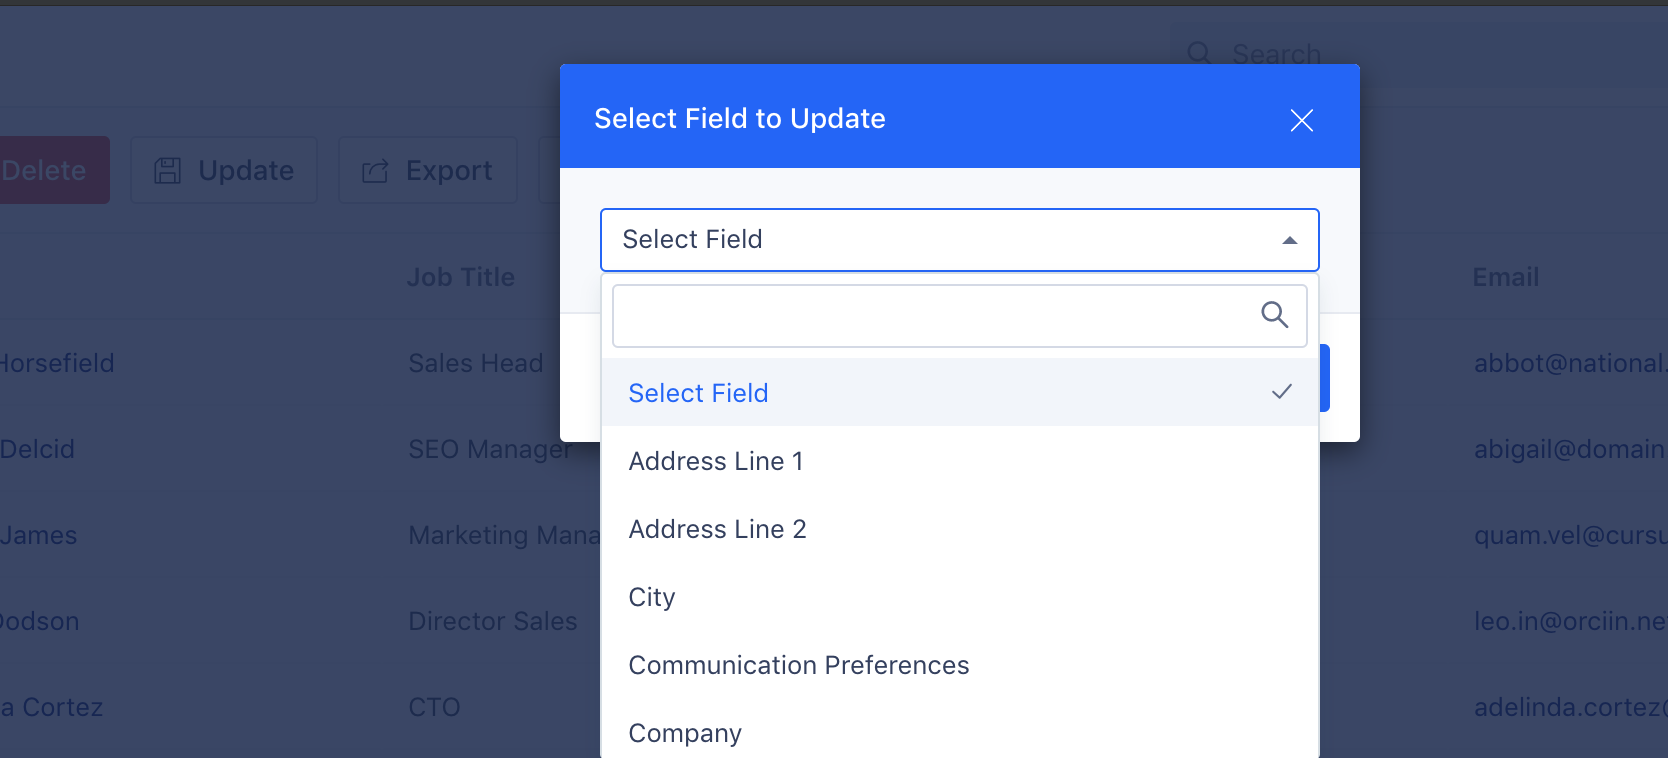Viewport: 1668px width, 758px height.
Task: Click the Job Title column header
Action: coord(461,277)
